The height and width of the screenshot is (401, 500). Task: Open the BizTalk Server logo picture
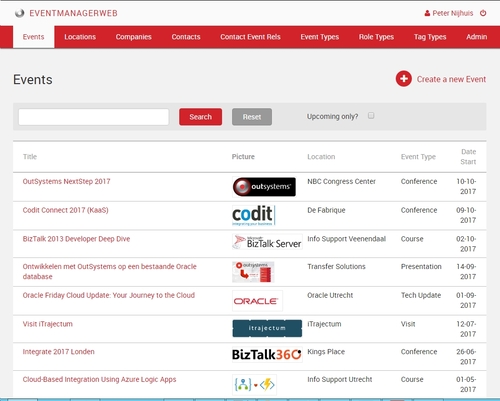(267, 242)
